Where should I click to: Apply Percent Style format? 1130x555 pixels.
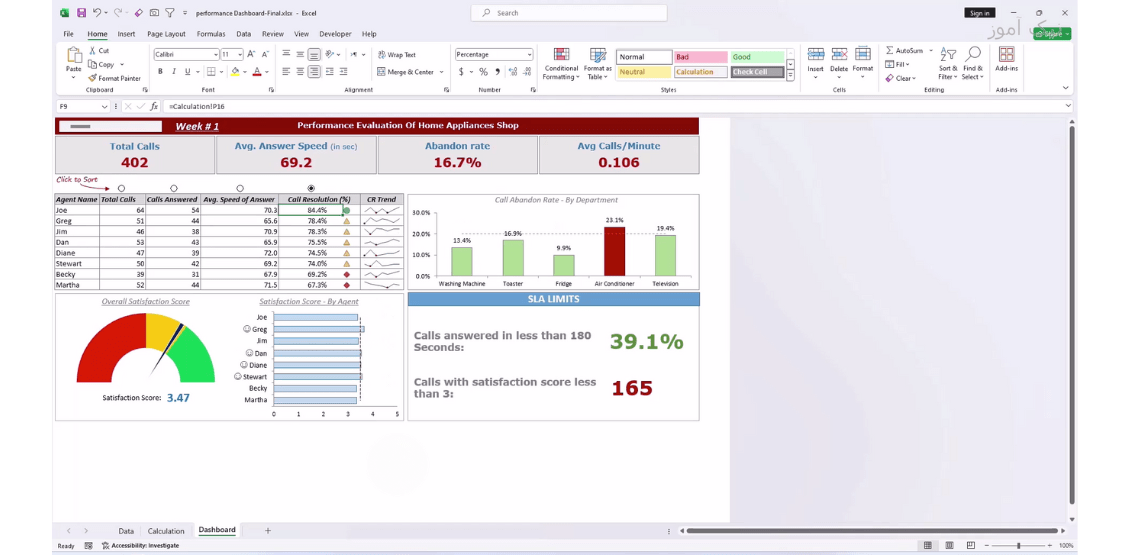tap(484, 71)
